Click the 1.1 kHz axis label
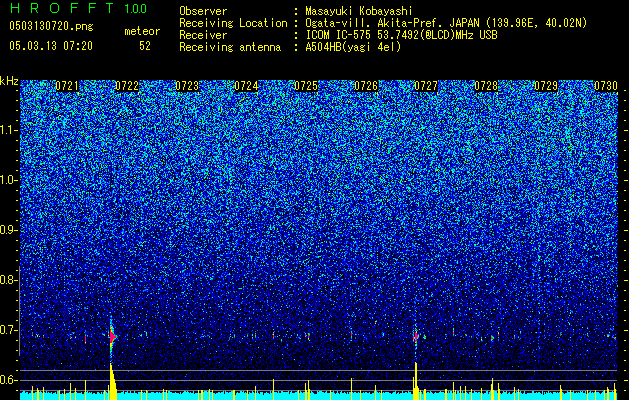 click(x=9, y=130)
